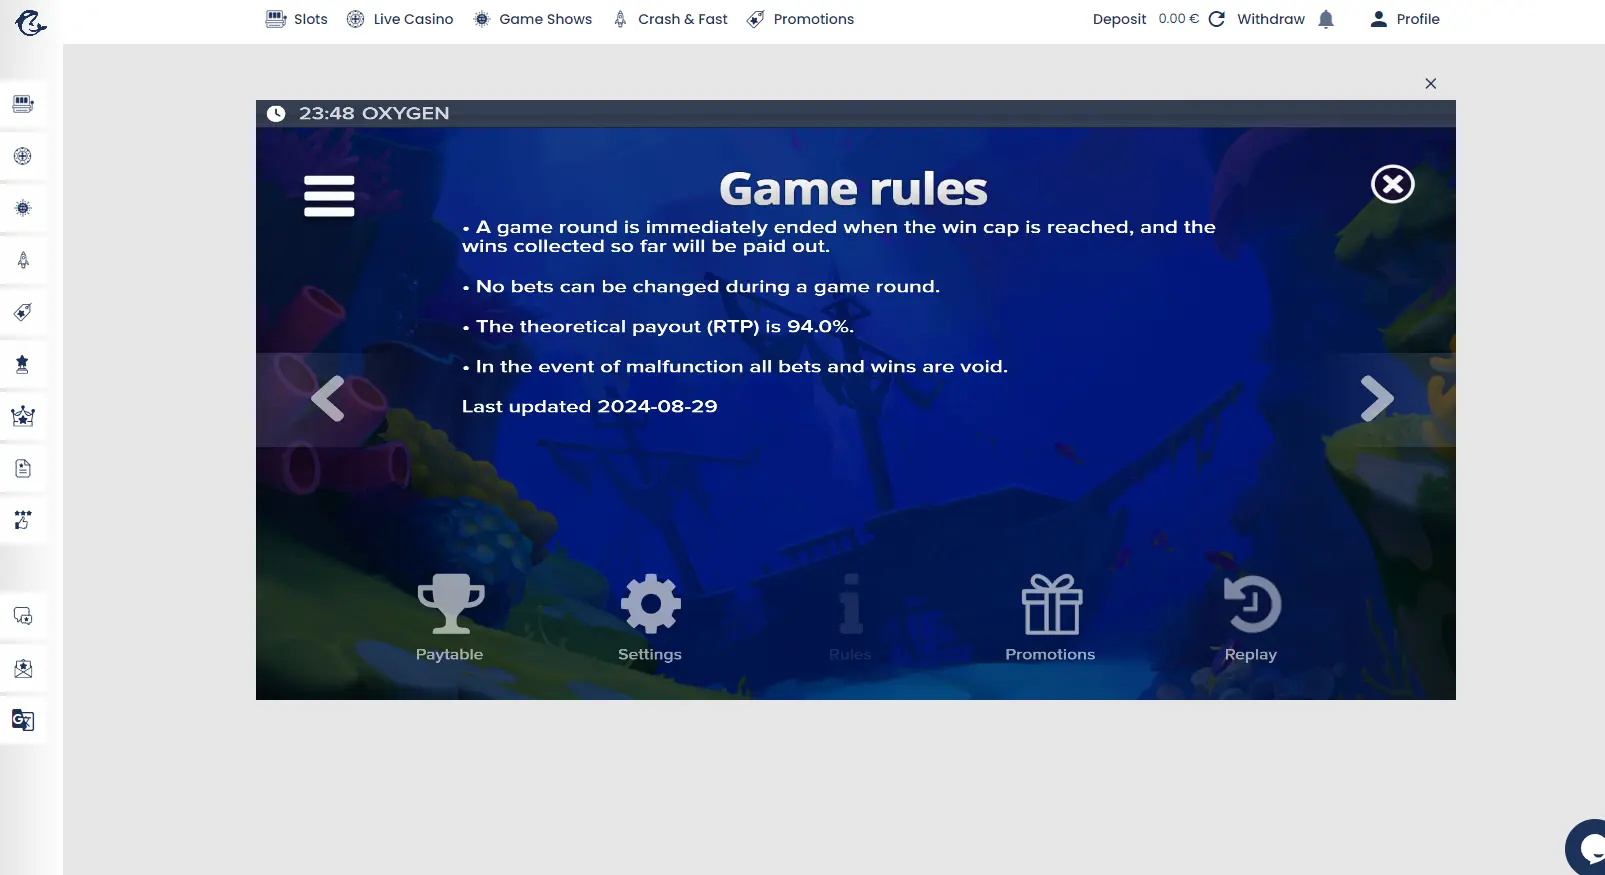Click sidebar rocket icon
1605x875 pixels.
[x=23, y=260]
